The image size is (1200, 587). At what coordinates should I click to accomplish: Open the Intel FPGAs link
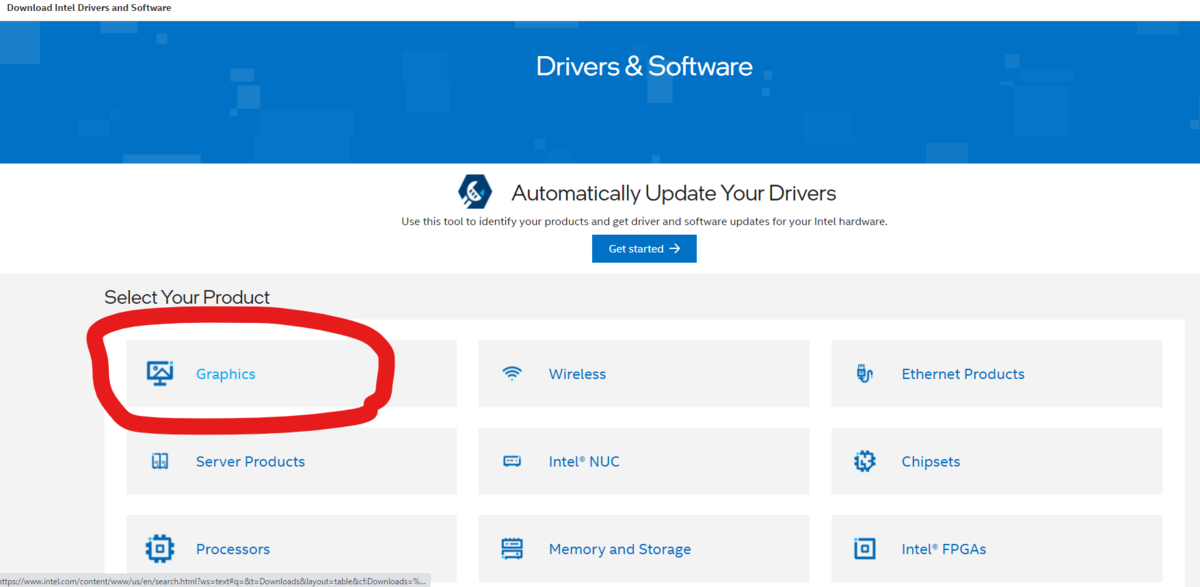[944, 549]
